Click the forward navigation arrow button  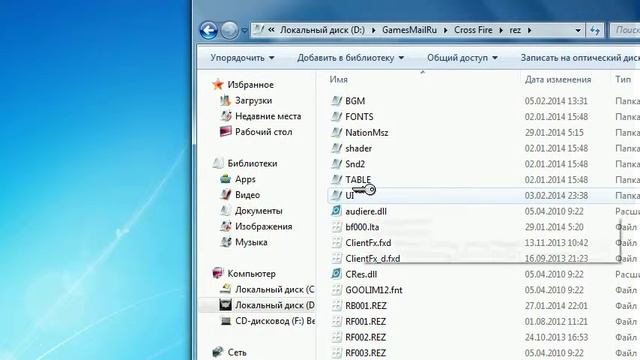(229, 30)
